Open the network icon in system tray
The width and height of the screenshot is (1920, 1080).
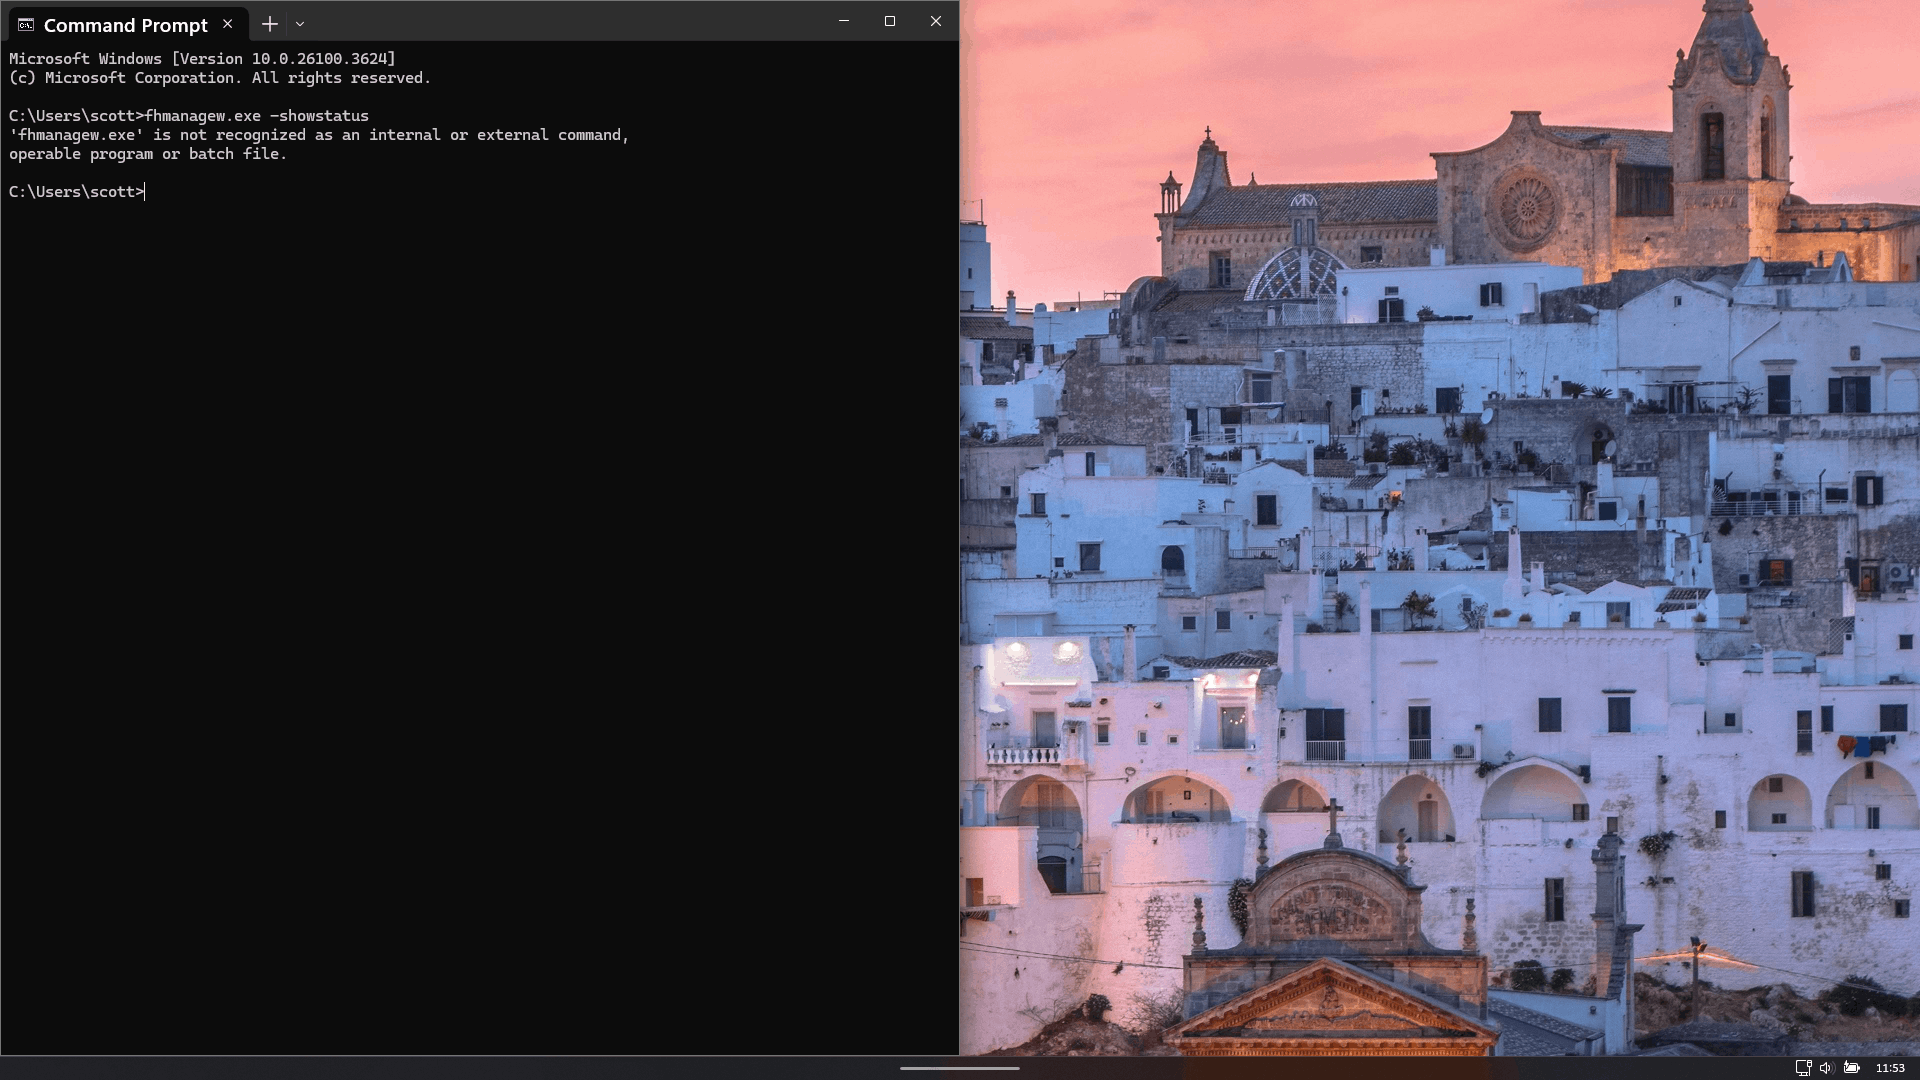pyautogui.click(x=1803, y=1068)
